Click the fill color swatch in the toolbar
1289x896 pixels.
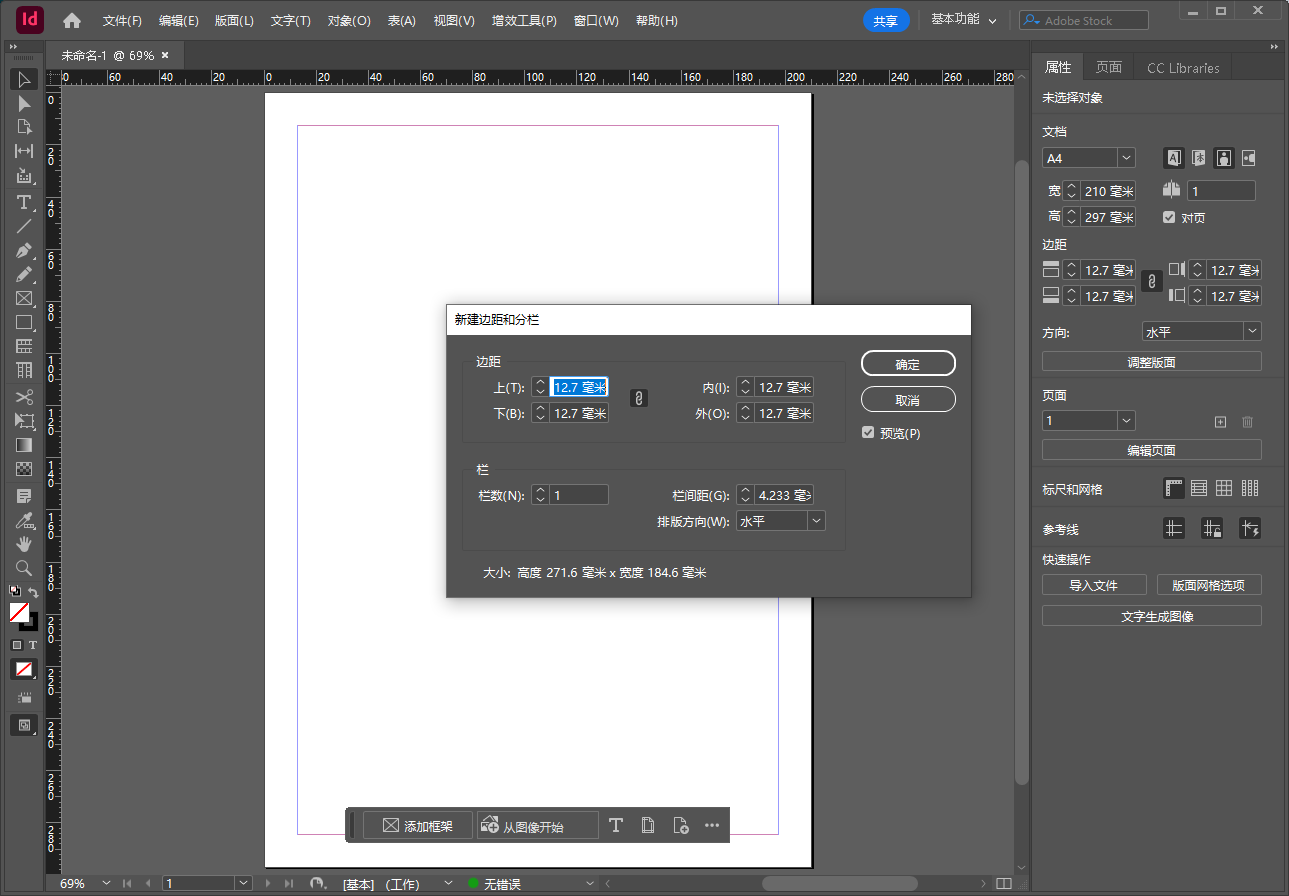click(20, 613)
